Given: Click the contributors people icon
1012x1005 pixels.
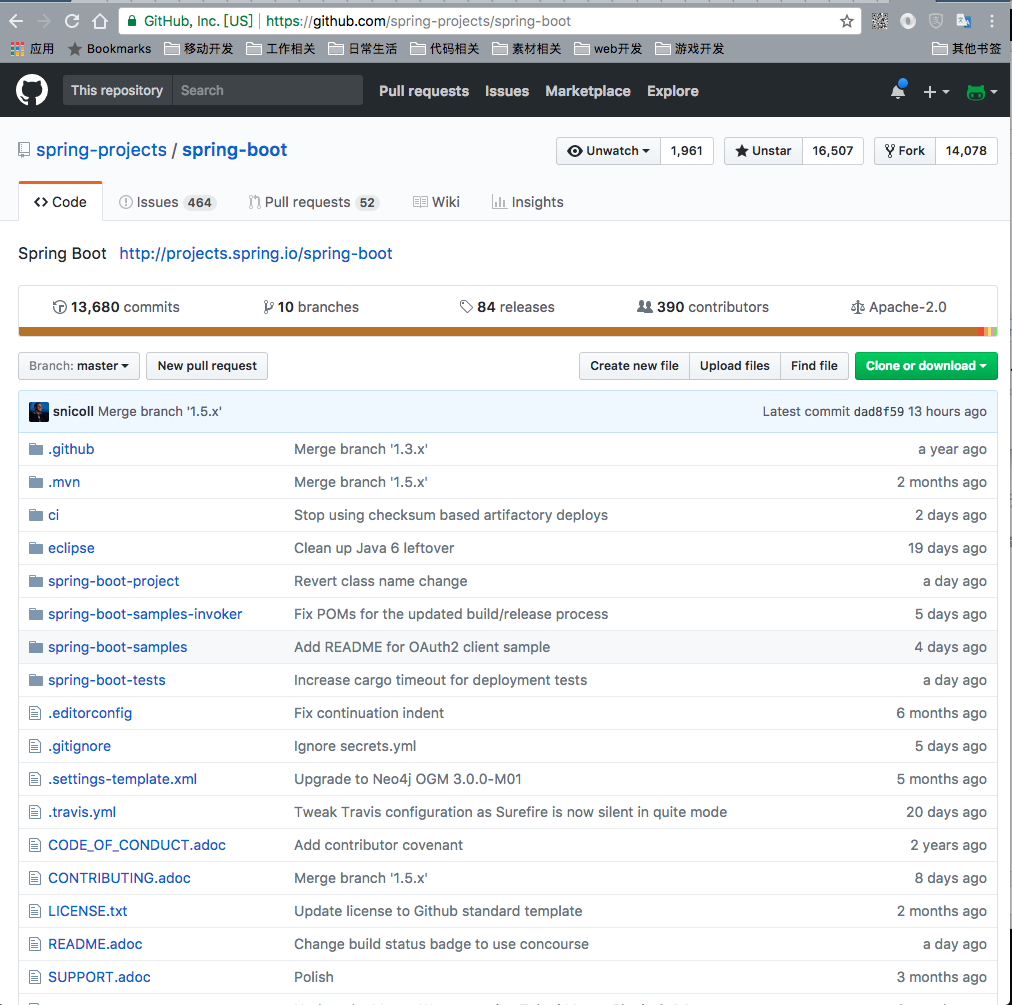Looking at the screenshot, I should (x=645, y=307).
